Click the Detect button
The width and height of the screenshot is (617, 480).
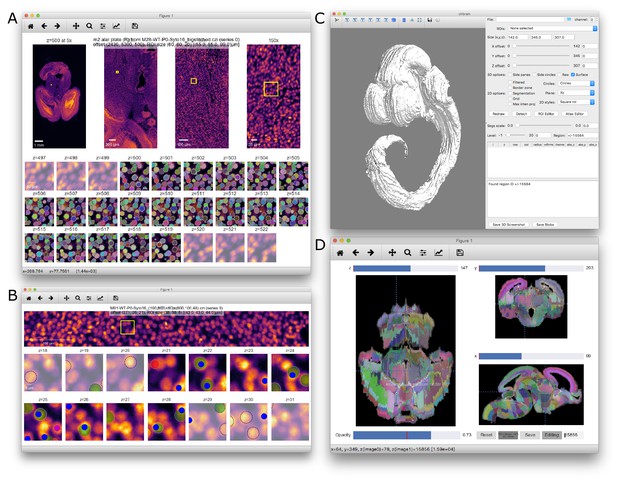(521, 114)
